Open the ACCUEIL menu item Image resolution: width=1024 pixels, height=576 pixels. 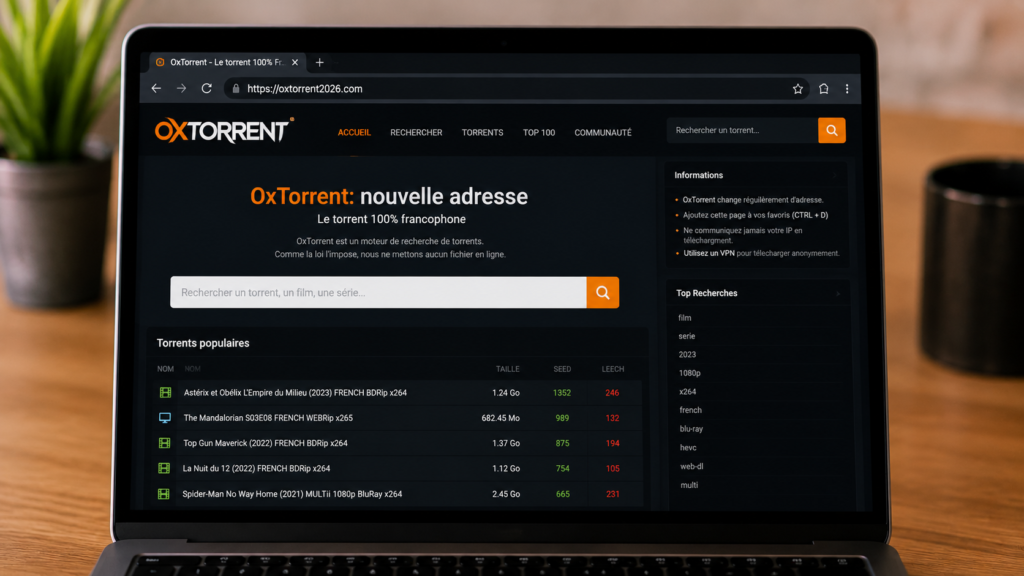tap(354, 133)
